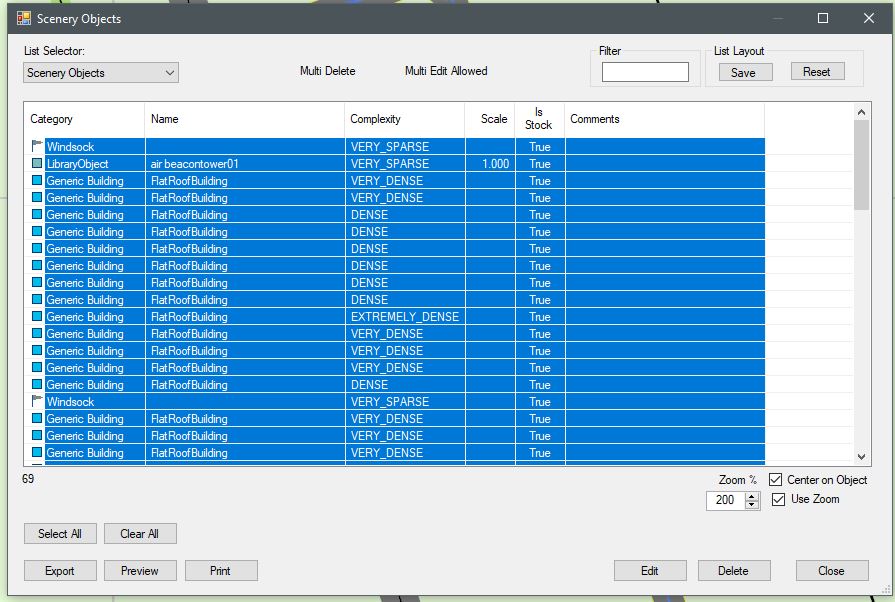The image size is (895, 602).
Task: Click the Zoom % value field
Action: (x=725, y=500)
